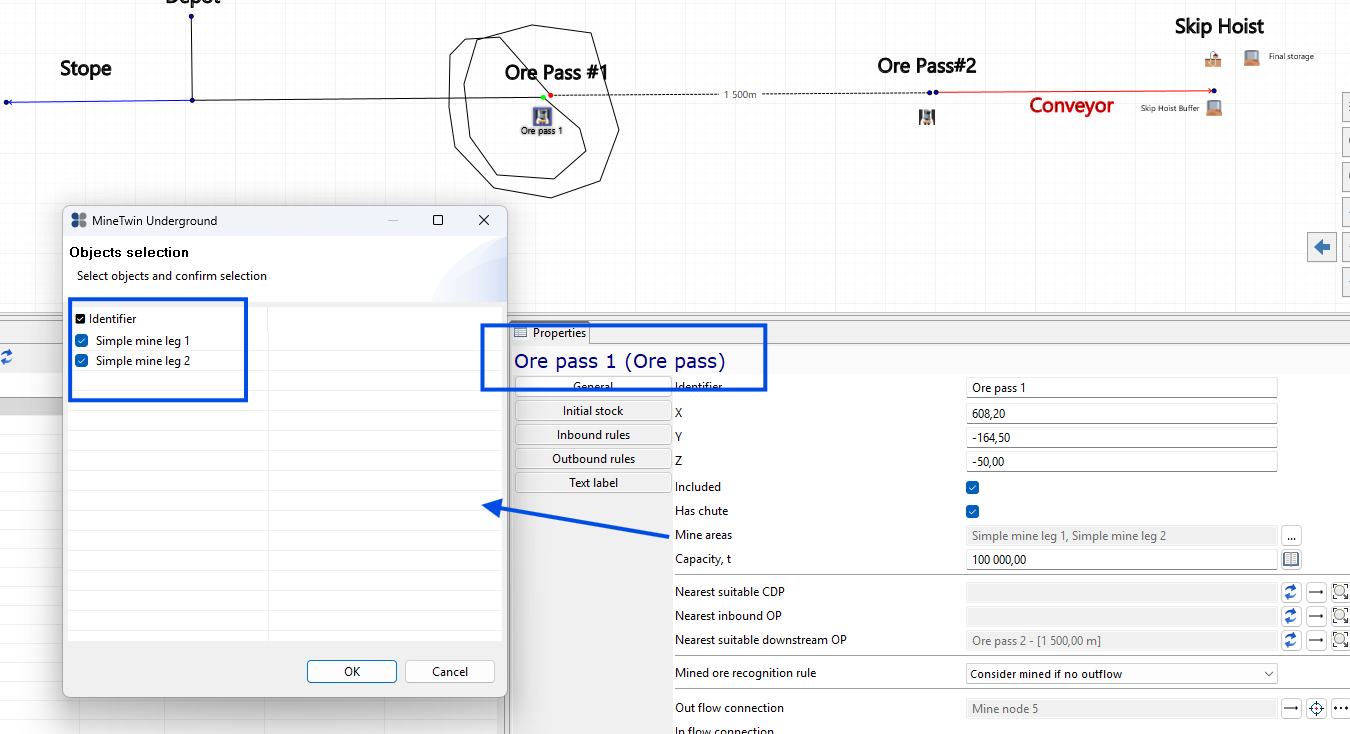Toggle the Identifier header checkbox

click(80, 319)
